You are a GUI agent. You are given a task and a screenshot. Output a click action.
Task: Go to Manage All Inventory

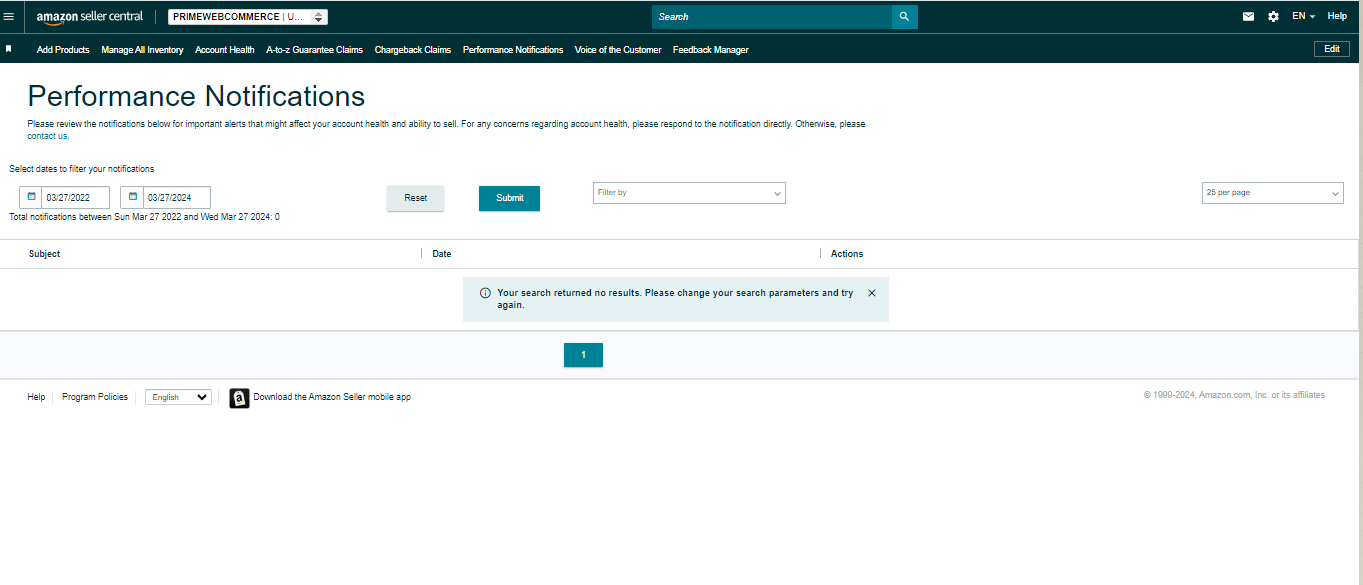[x=142, y=50]
